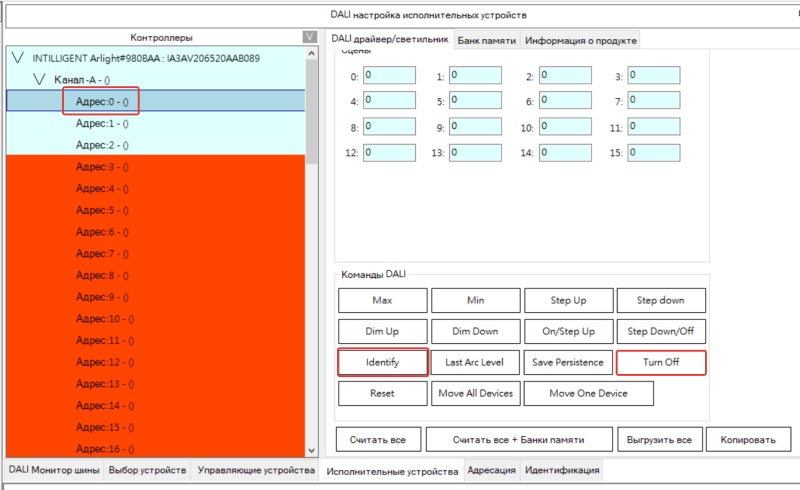Select Адрес:9 row

click(156, 297)
